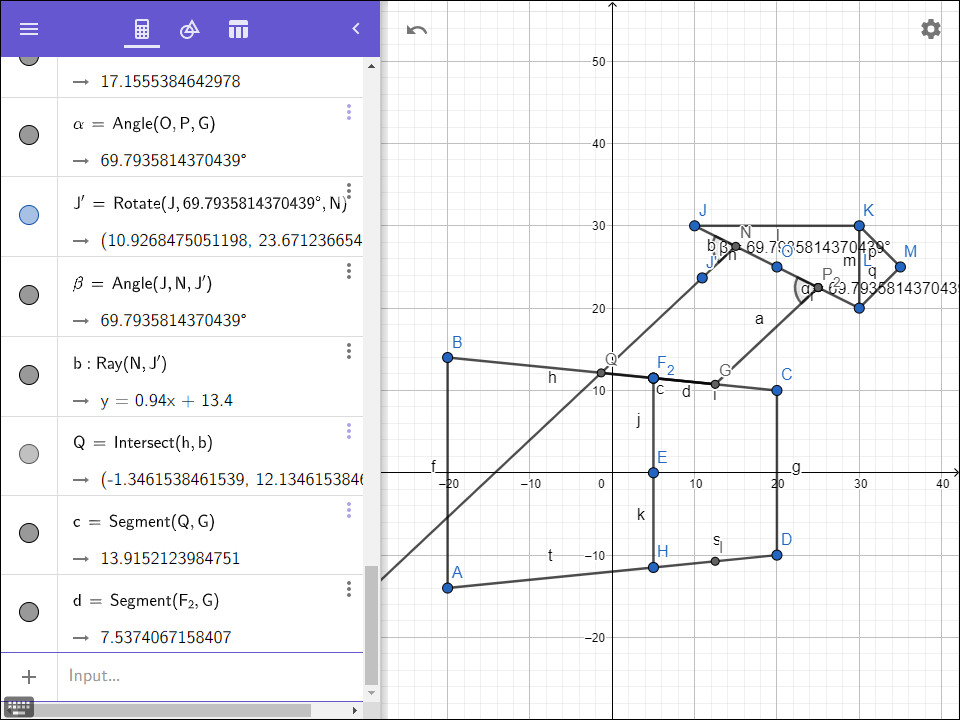Select point P in the graph
This screenshot has height=720, width=960.
point(818,287)
